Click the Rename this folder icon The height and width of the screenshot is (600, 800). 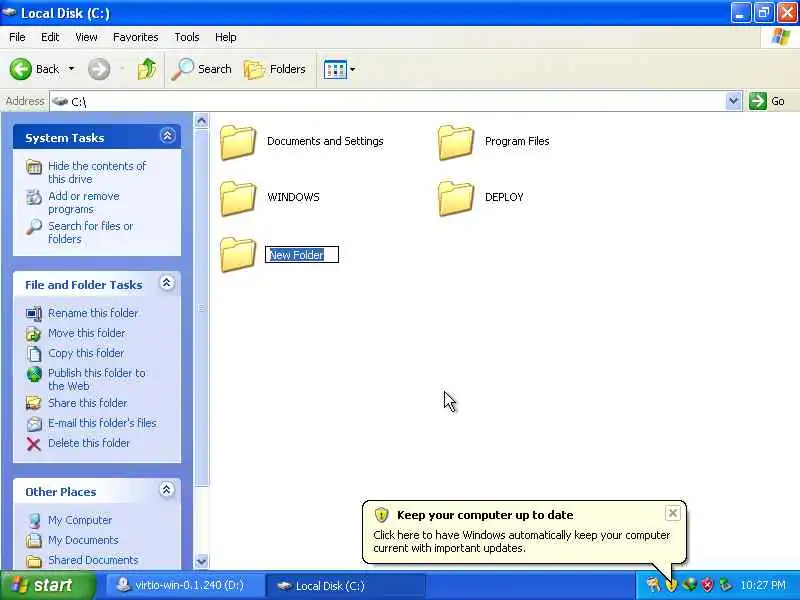click(34, 313)
